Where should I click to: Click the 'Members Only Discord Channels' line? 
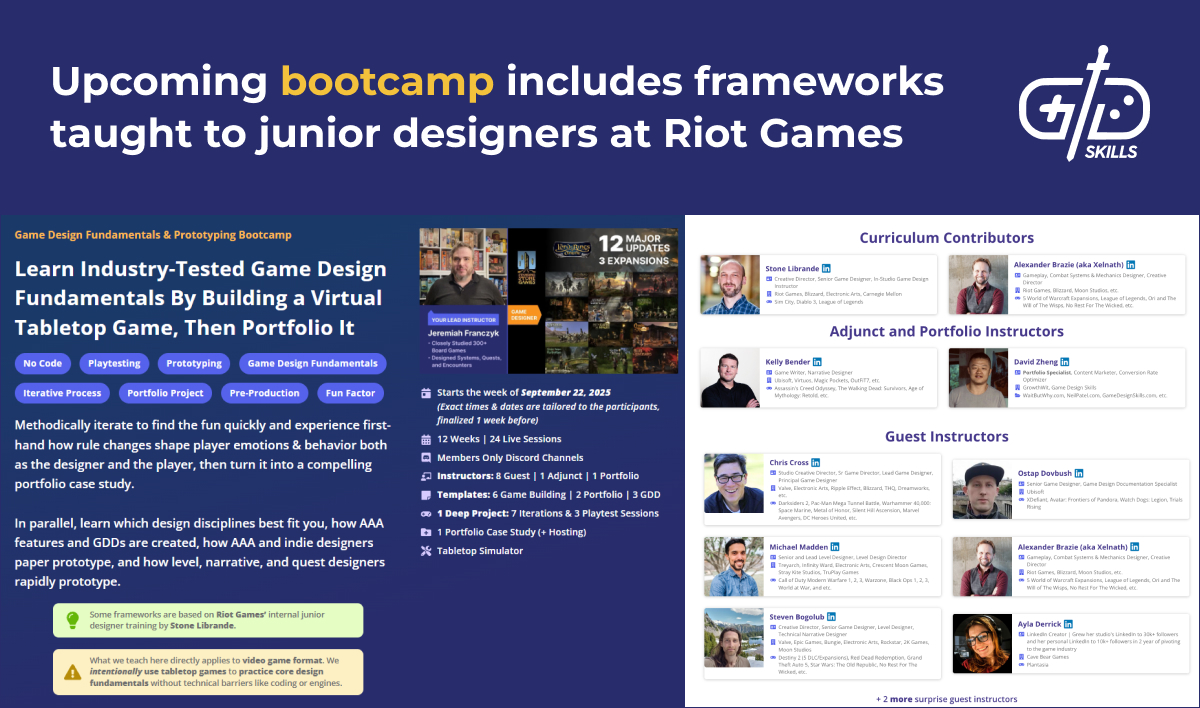pos(508,458)
